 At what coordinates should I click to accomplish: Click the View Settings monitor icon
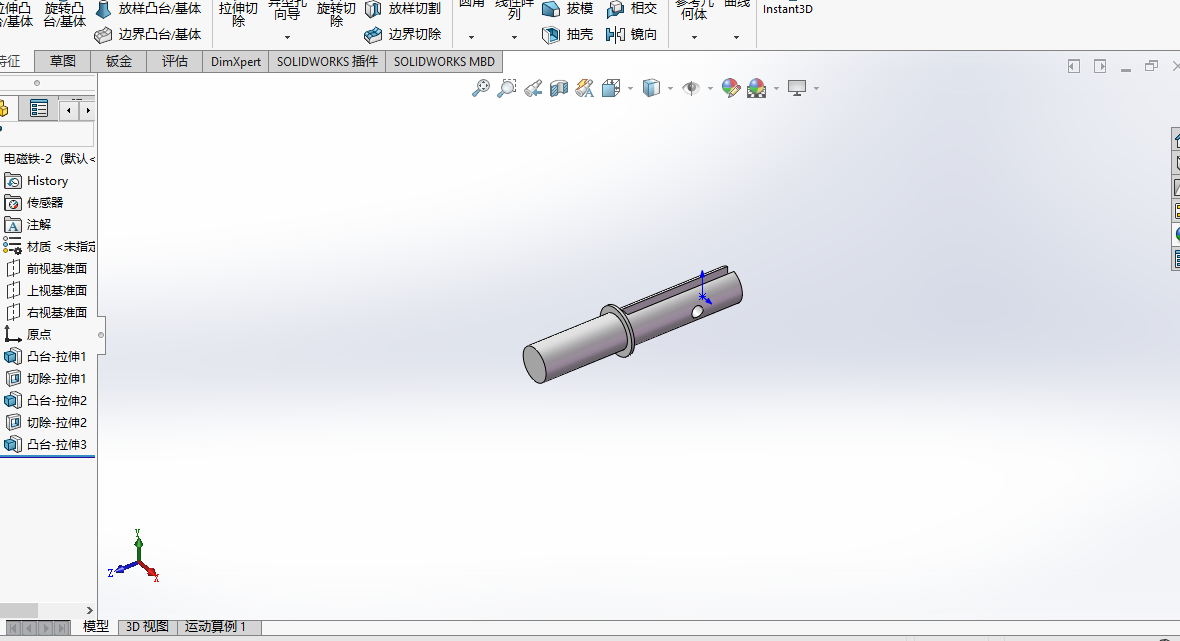coord(797,88)
